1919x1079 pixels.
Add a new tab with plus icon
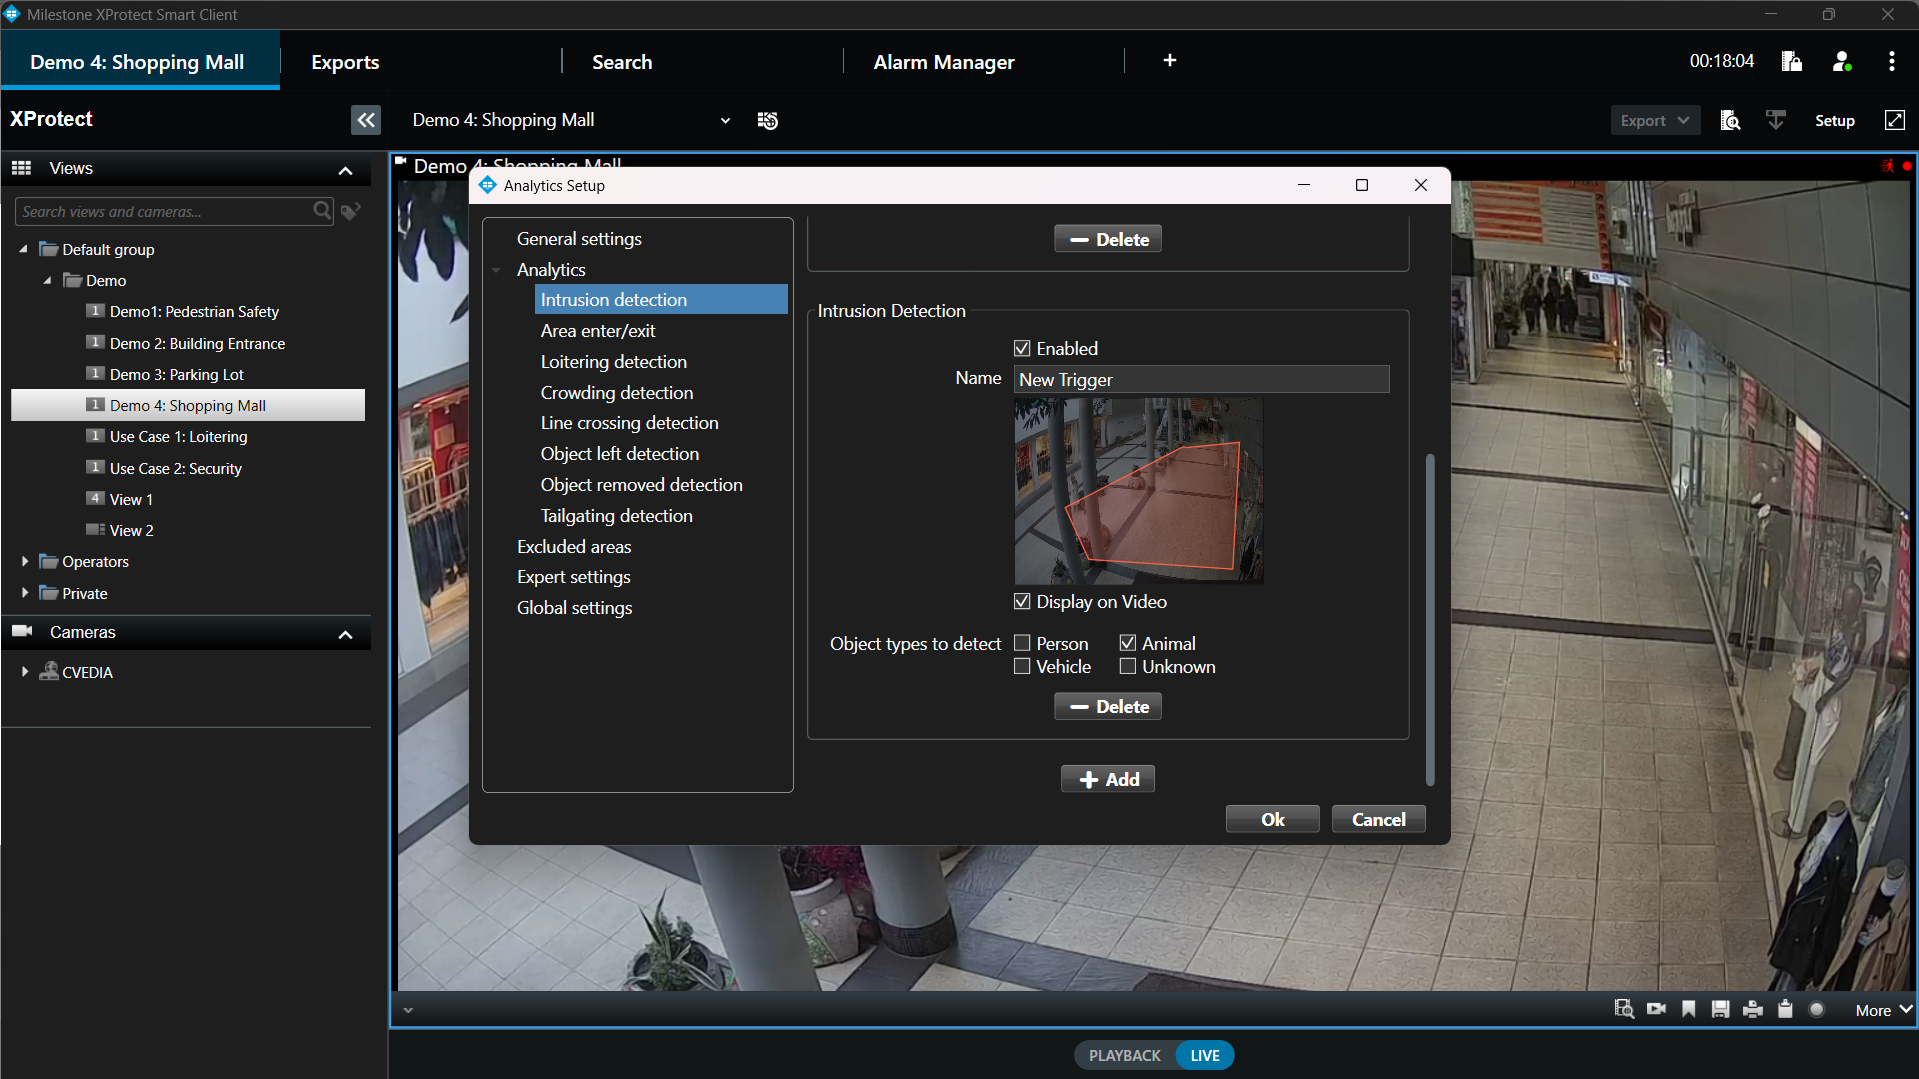[1169, 61]
